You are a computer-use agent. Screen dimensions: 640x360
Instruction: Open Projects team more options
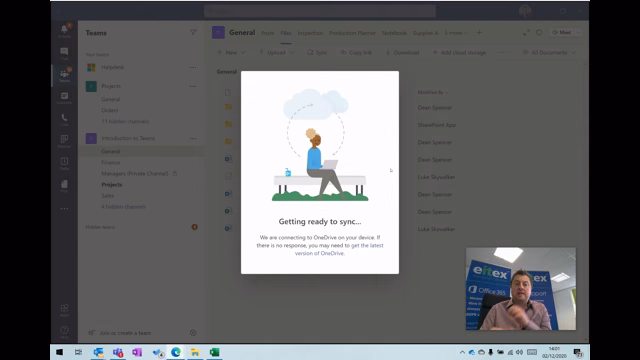click(x=193, y=86)
